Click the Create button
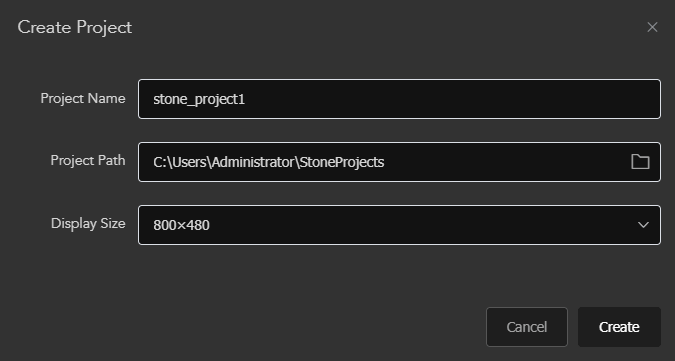 619,327
